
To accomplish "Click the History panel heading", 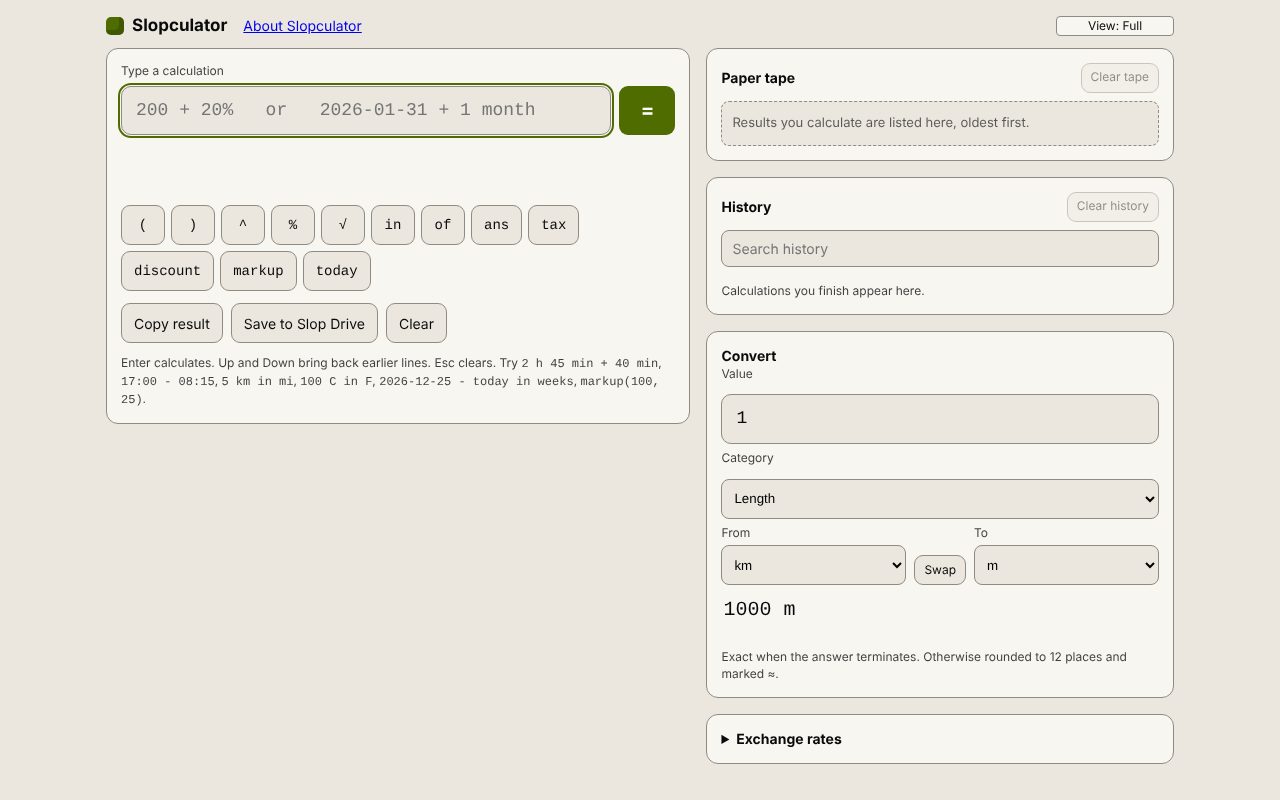I will [x=746, y=207].
